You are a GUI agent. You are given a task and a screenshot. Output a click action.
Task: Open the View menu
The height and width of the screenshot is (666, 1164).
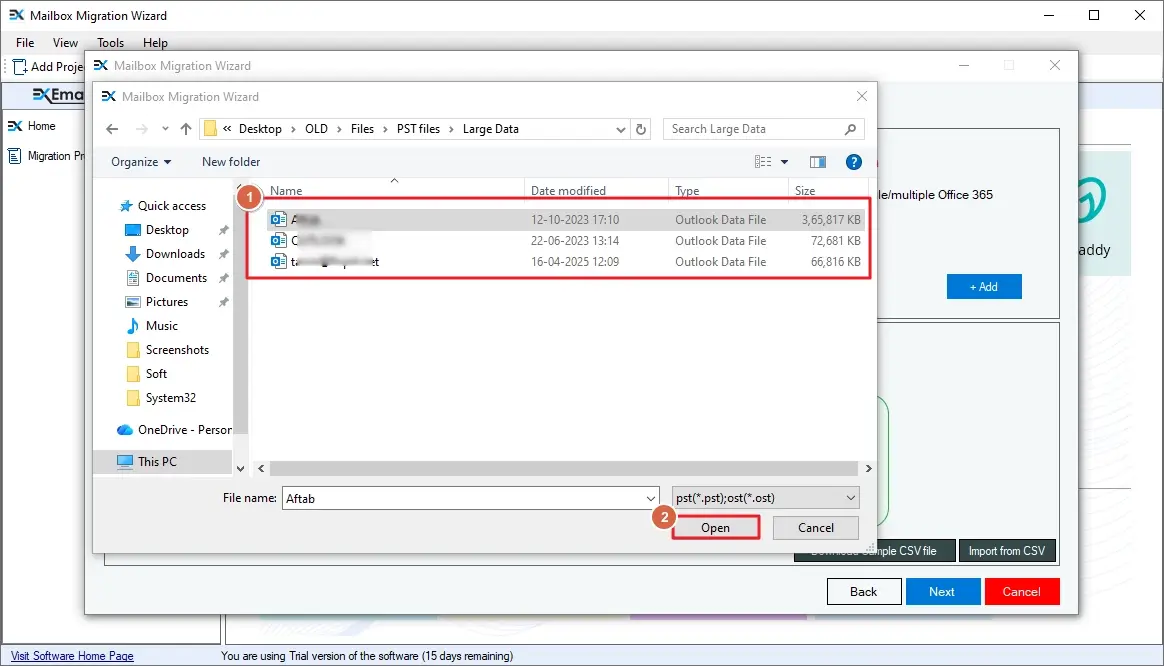(x=65, y=42)
